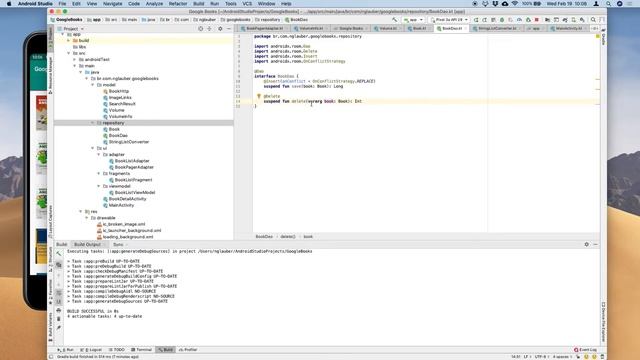Open the Analyze menu
The height and width of the screenshot is (360, 640).
pos(154,3)
